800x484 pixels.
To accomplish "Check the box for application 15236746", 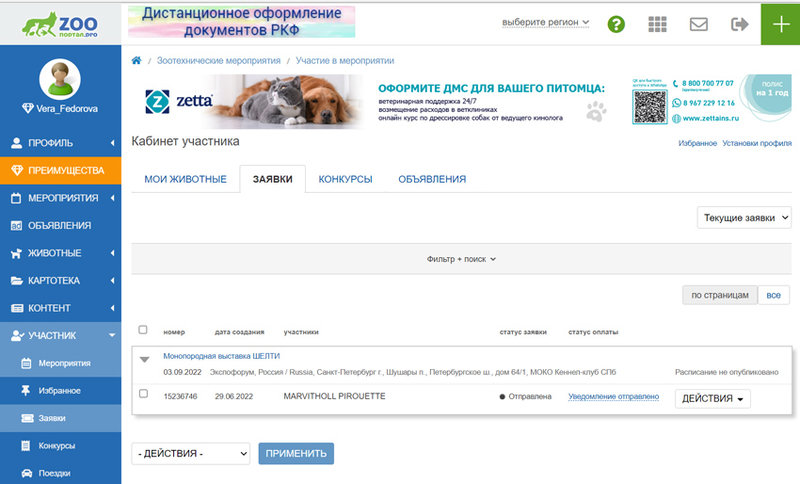I will click(x=143, y=395).
